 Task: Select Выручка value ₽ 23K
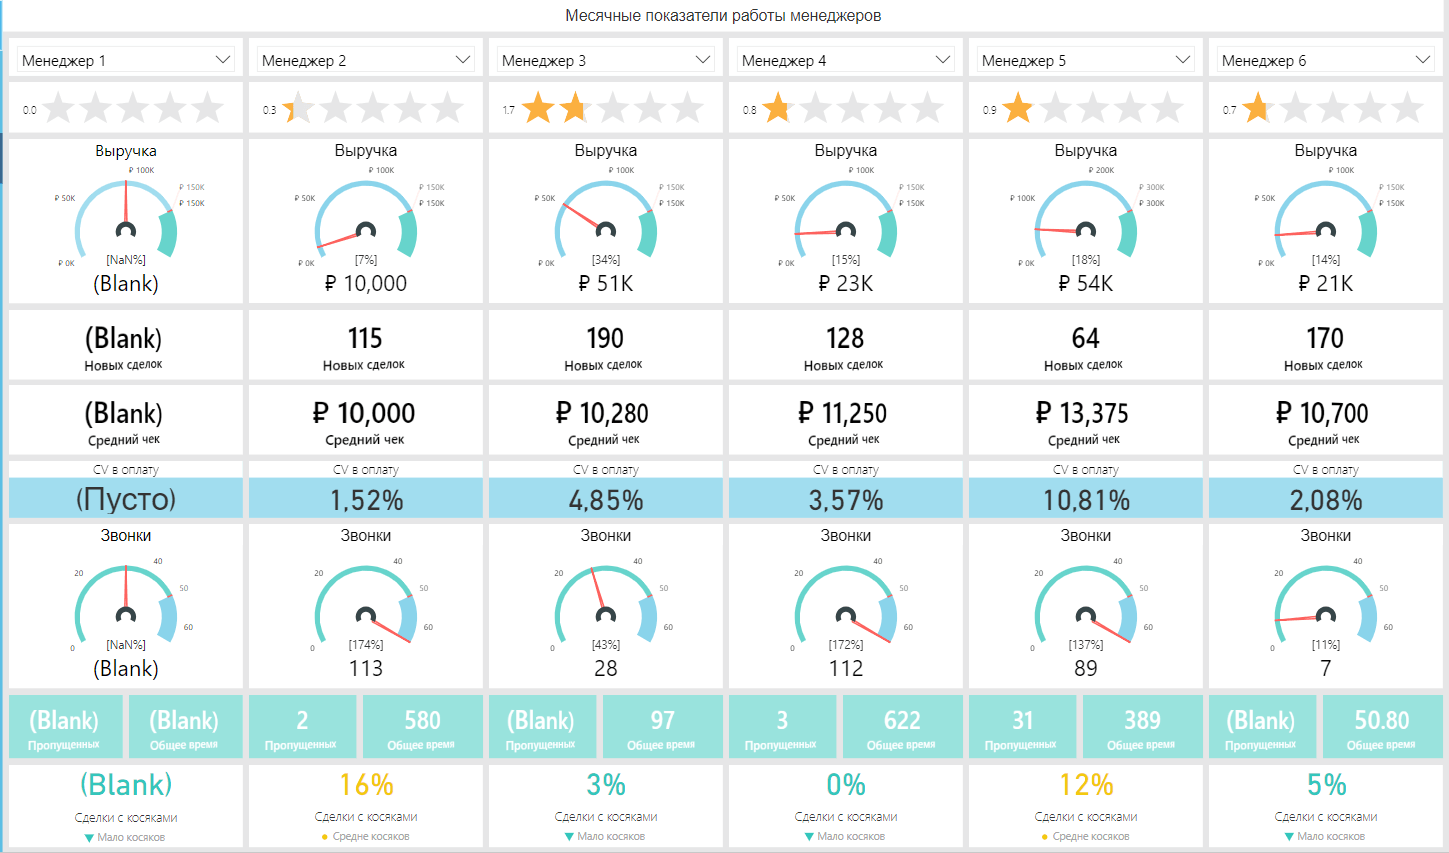click(x=846, y=284)
